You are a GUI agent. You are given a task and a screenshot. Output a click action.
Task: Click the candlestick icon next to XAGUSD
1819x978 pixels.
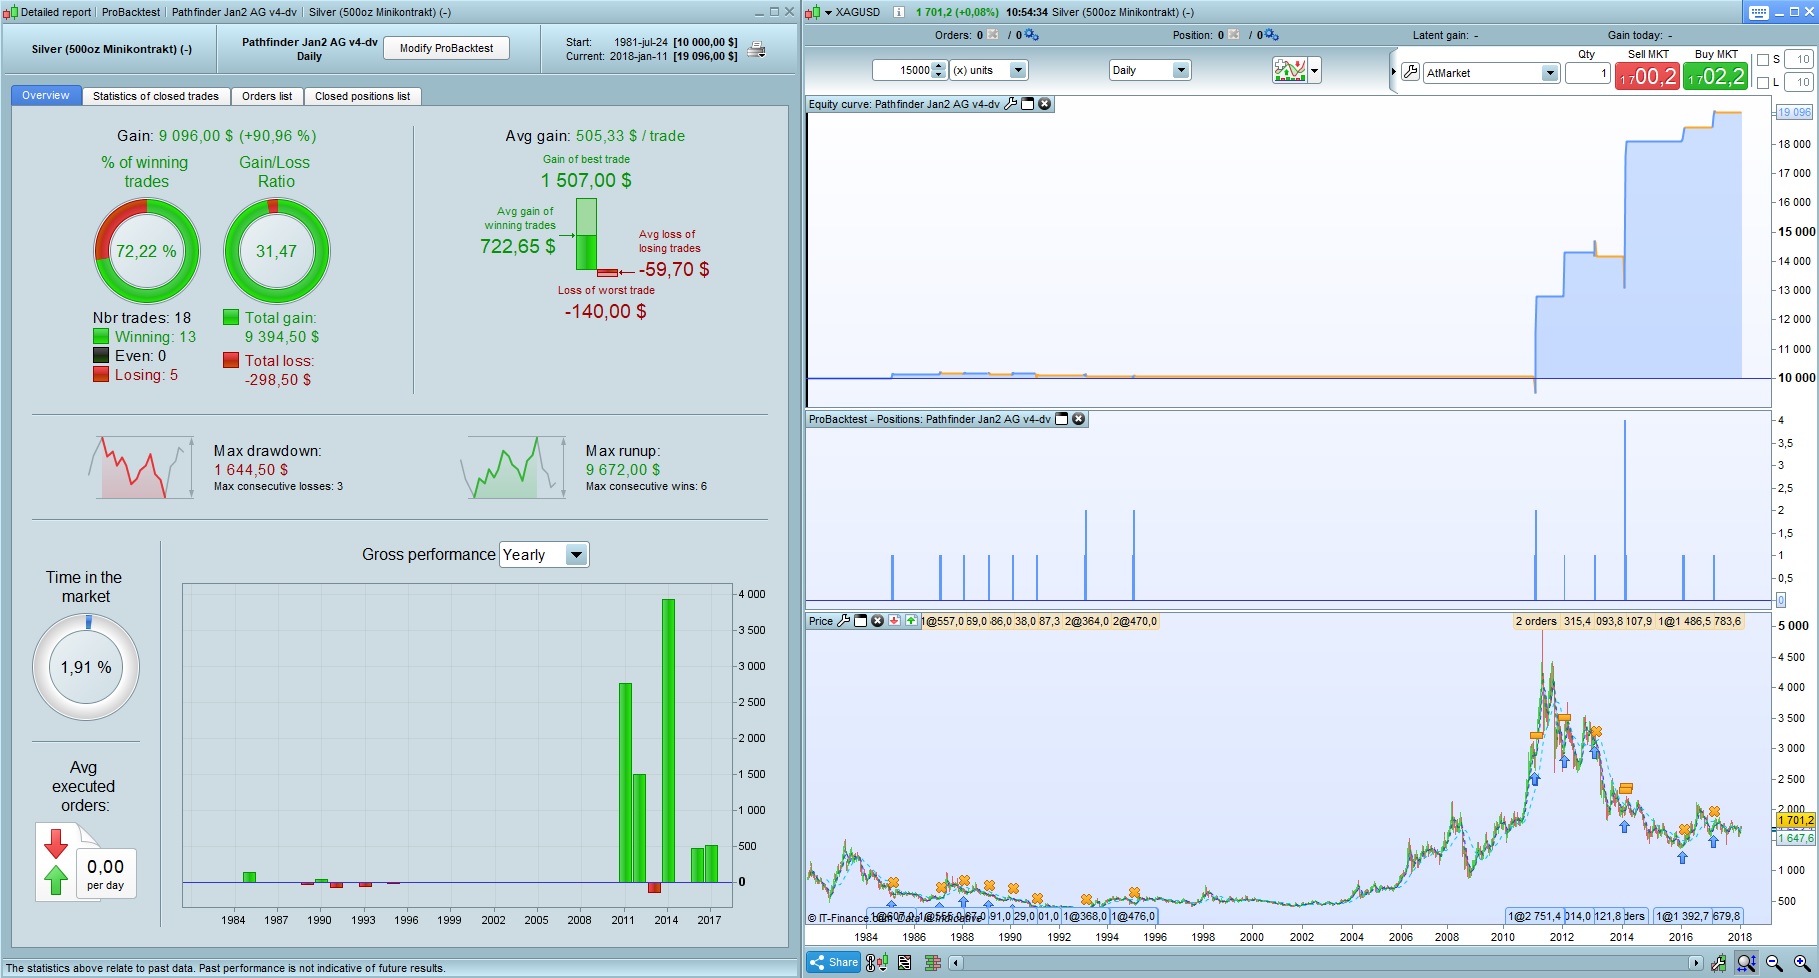pos(813,12)
